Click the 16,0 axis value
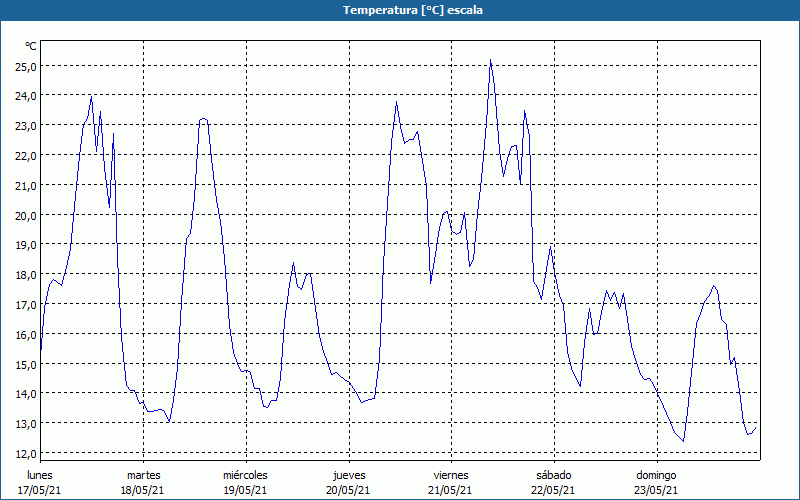 (27, 335)
